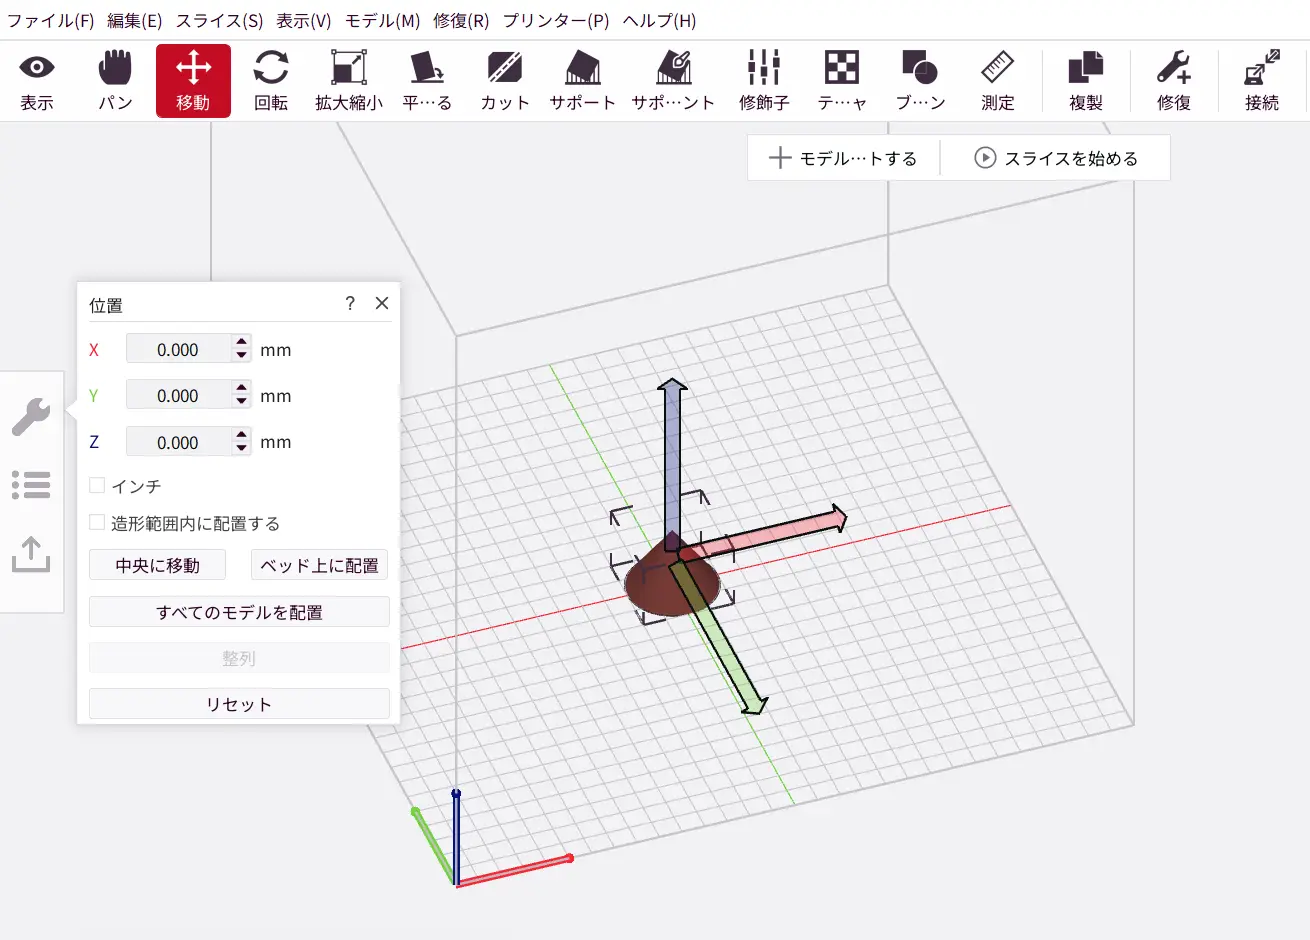
Task: Open the ファイル(F) menu
Action: coord(50,20)
